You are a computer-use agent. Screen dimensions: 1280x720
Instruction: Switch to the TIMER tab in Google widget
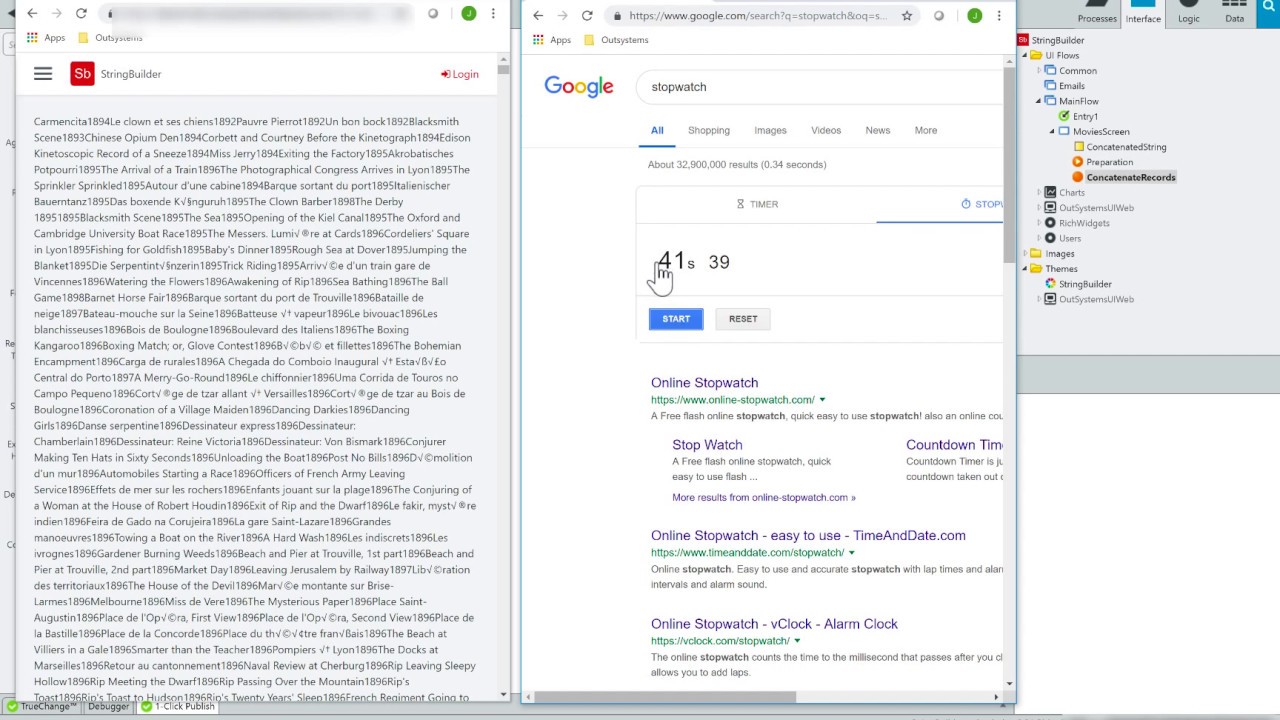click(x=757, y=204)
